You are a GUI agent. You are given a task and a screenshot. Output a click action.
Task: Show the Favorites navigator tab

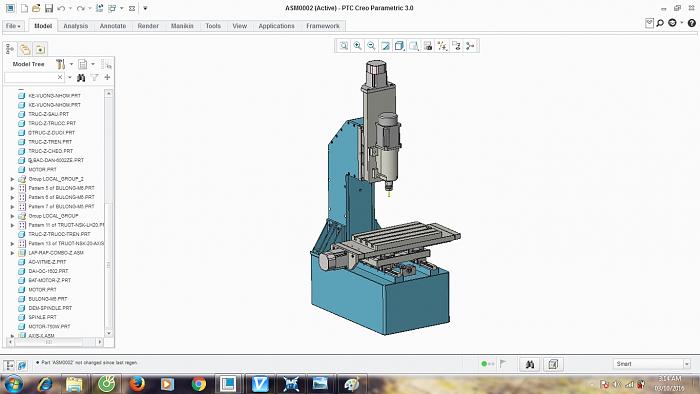tap(40, 49)
